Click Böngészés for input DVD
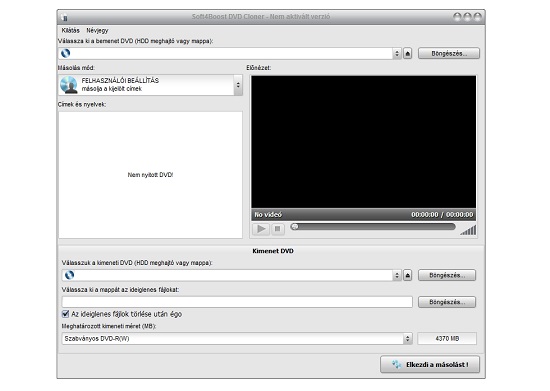550x391 pixels. click(x=449, y=54)
